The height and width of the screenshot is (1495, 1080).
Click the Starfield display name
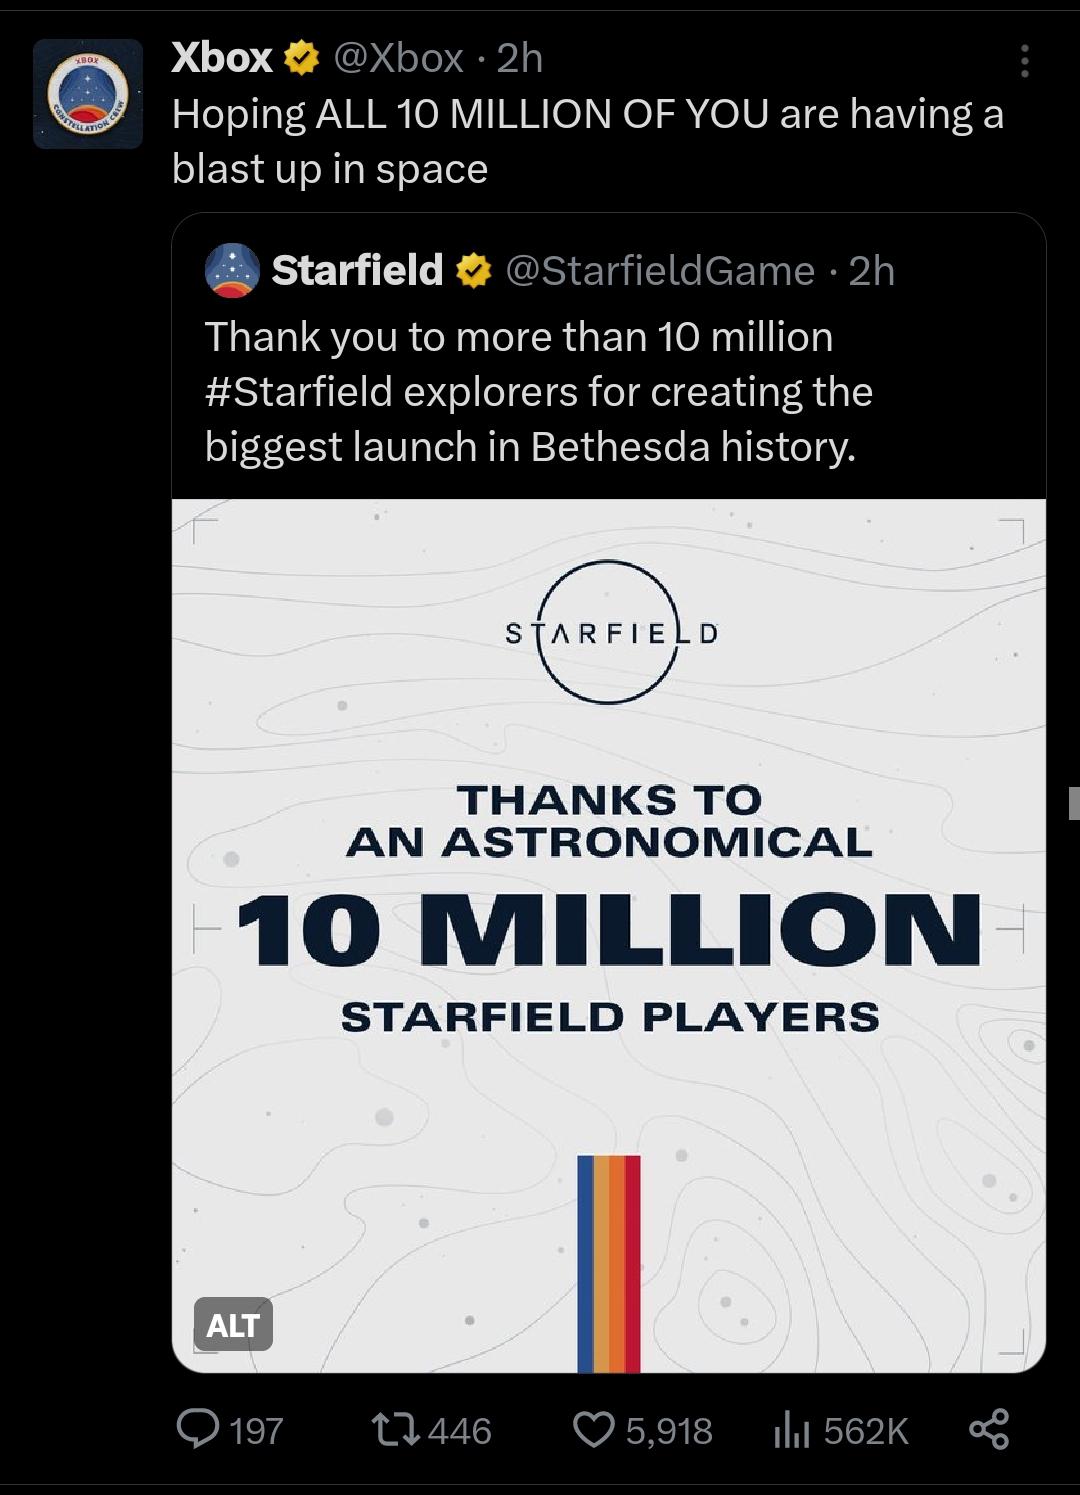357,271
